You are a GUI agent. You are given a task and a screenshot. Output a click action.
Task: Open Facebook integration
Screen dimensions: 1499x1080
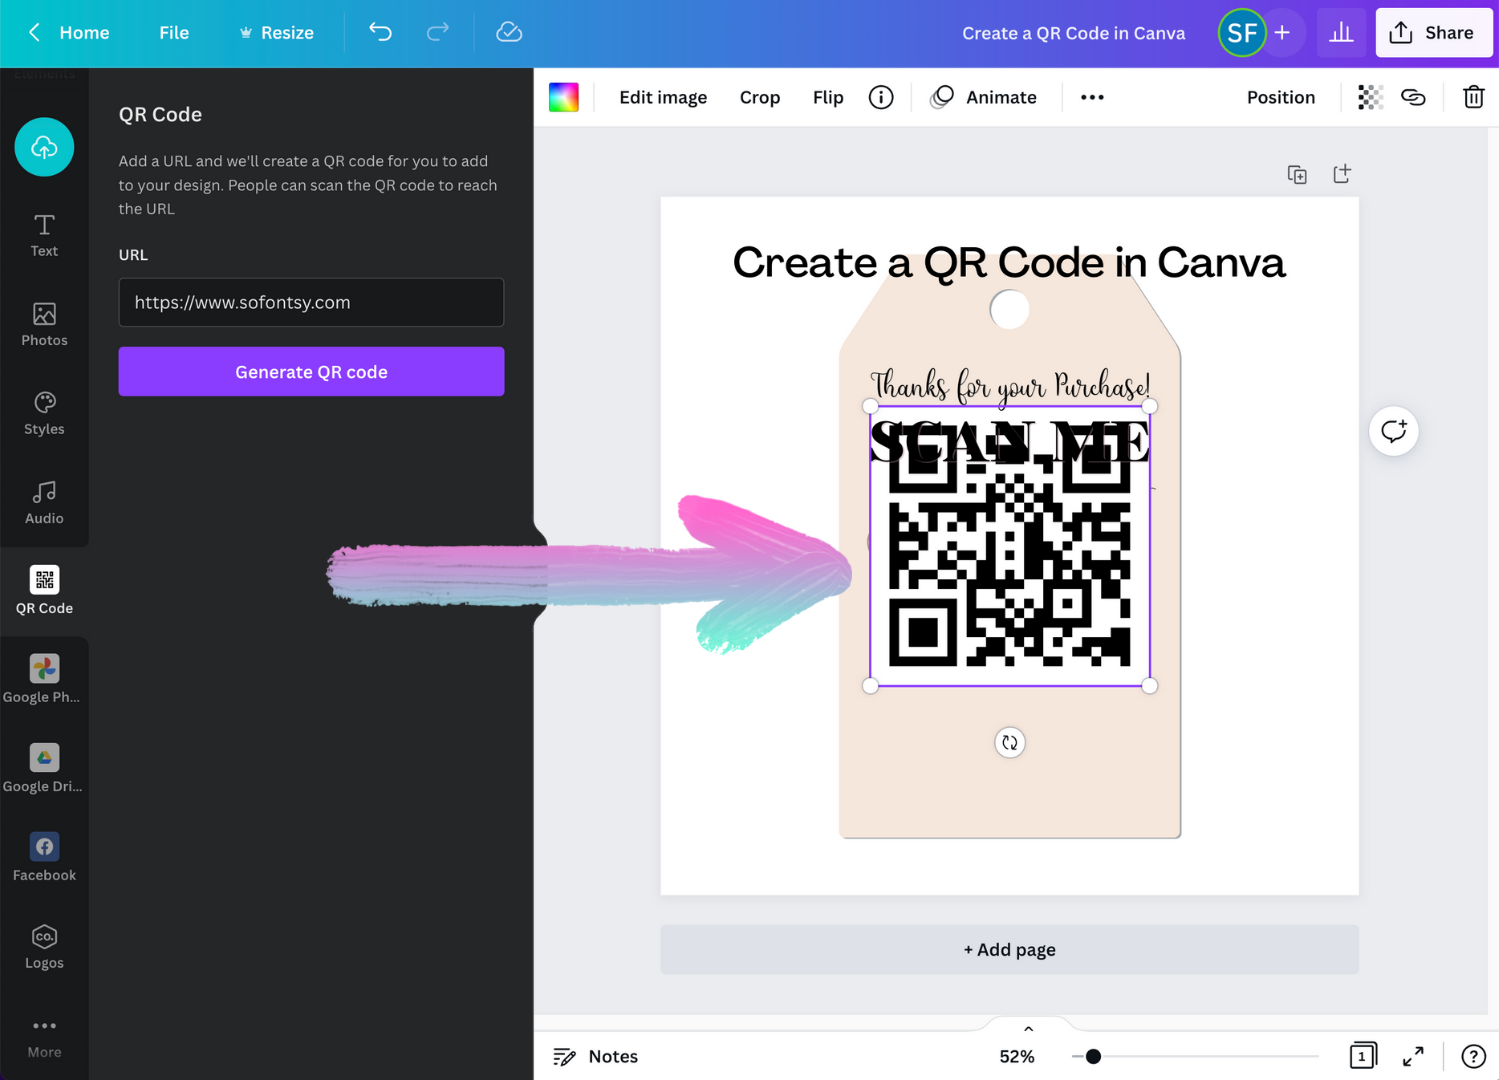click(x=44, y=857)
